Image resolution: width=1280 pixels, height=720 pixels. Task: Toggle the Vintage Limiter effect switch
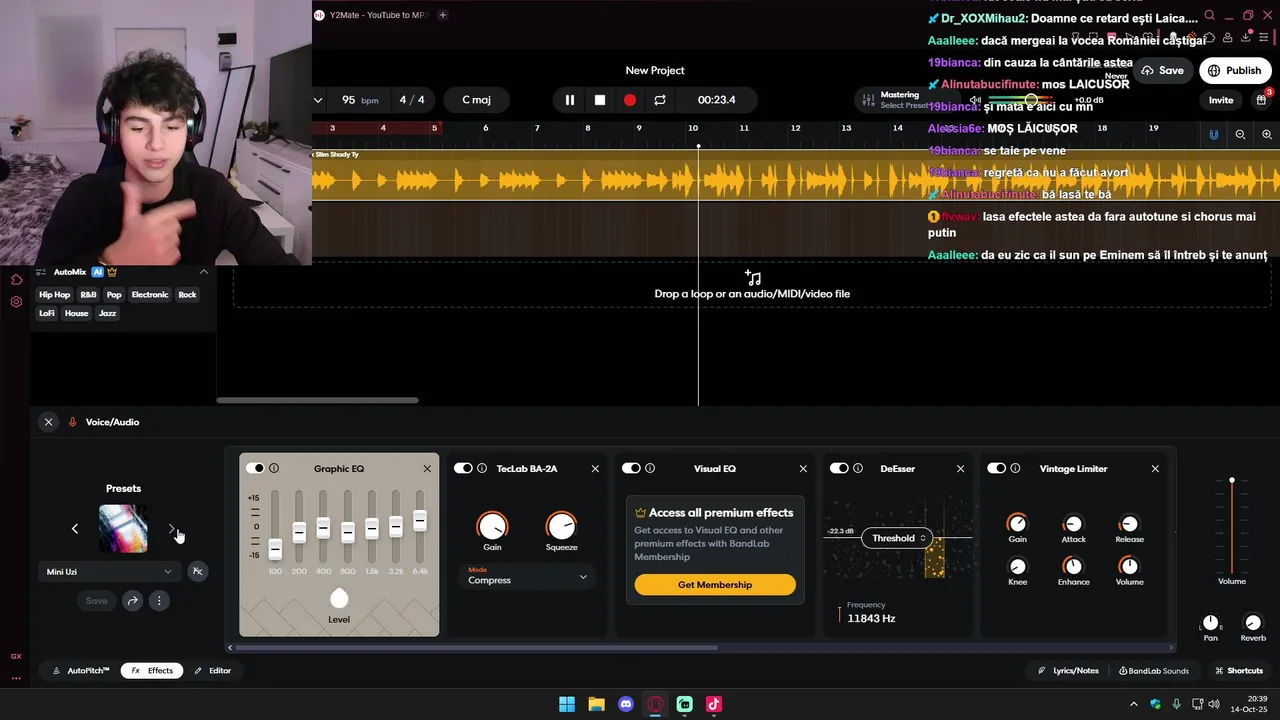(x=997, y=468)
